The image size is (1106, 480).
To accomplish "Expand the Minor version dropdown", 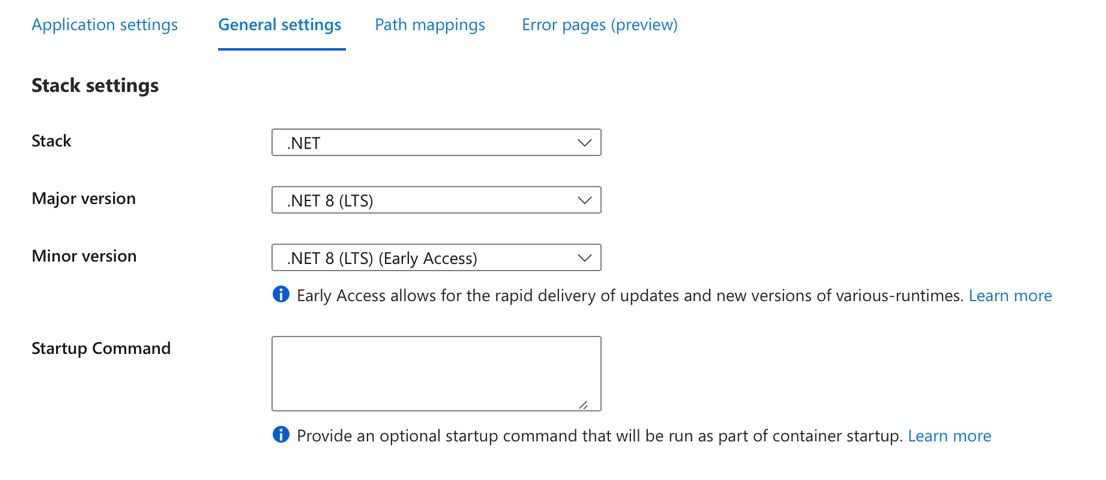I will (436, 258).
